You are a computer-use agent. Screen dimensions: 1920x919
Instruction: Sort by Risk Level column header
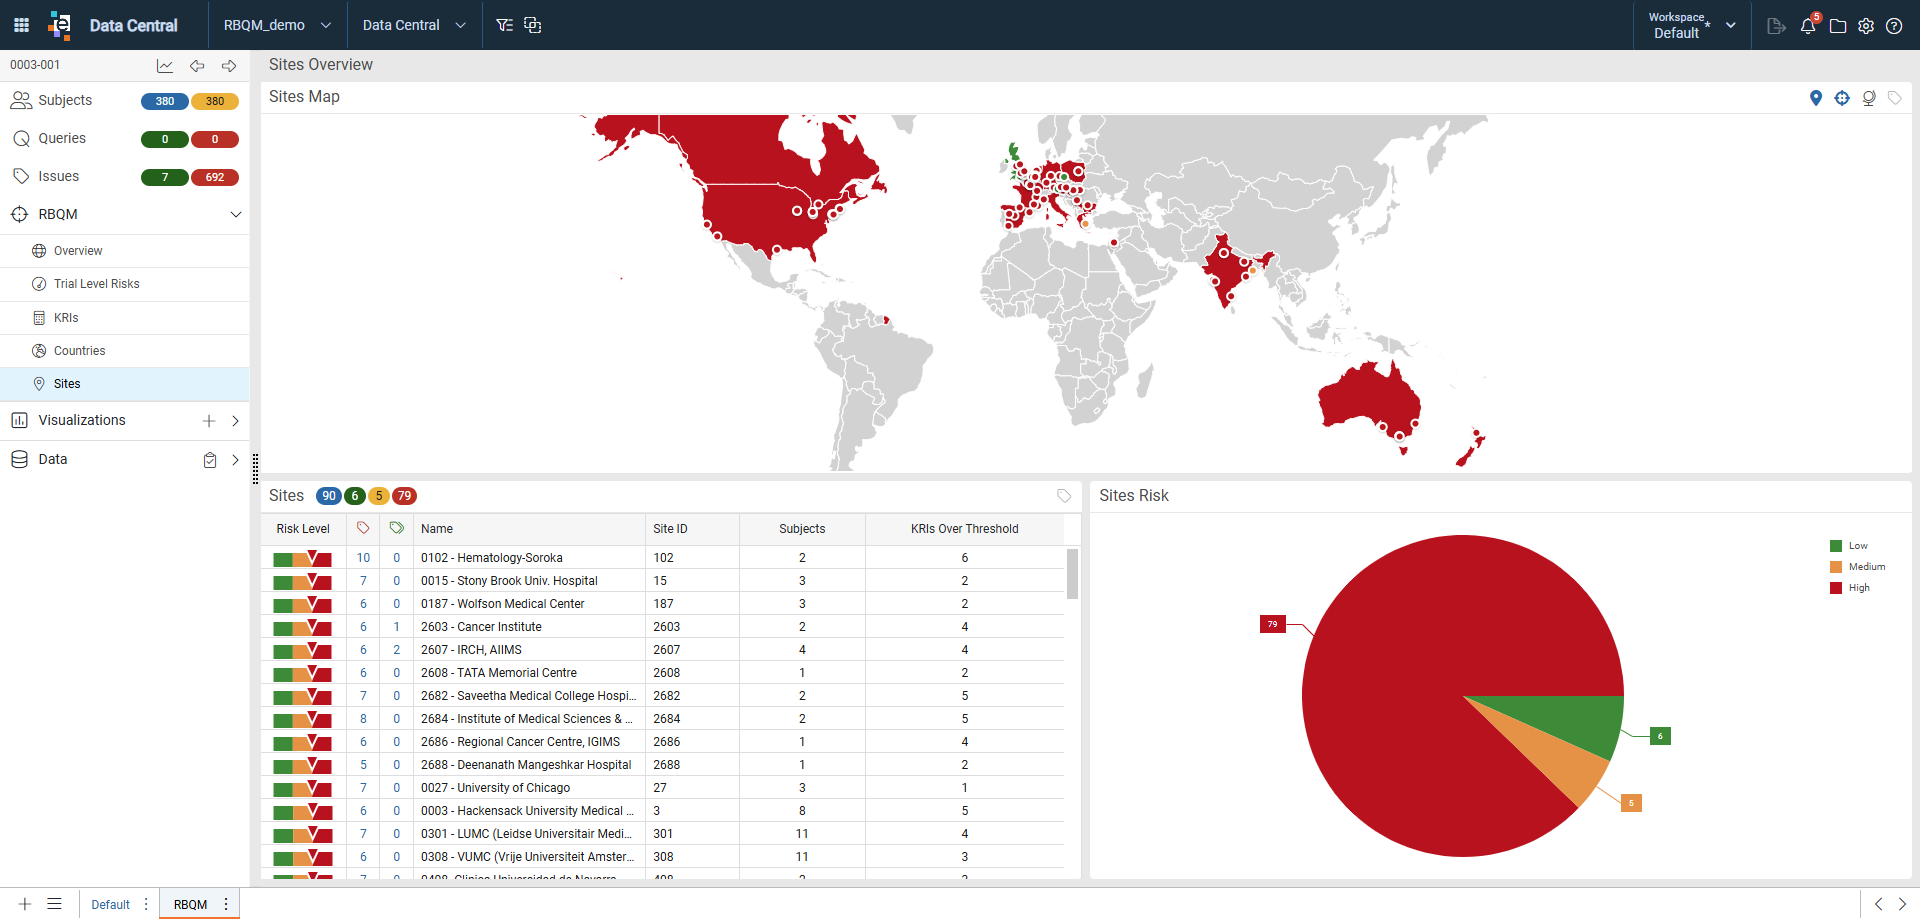click(x=303, y=529)
